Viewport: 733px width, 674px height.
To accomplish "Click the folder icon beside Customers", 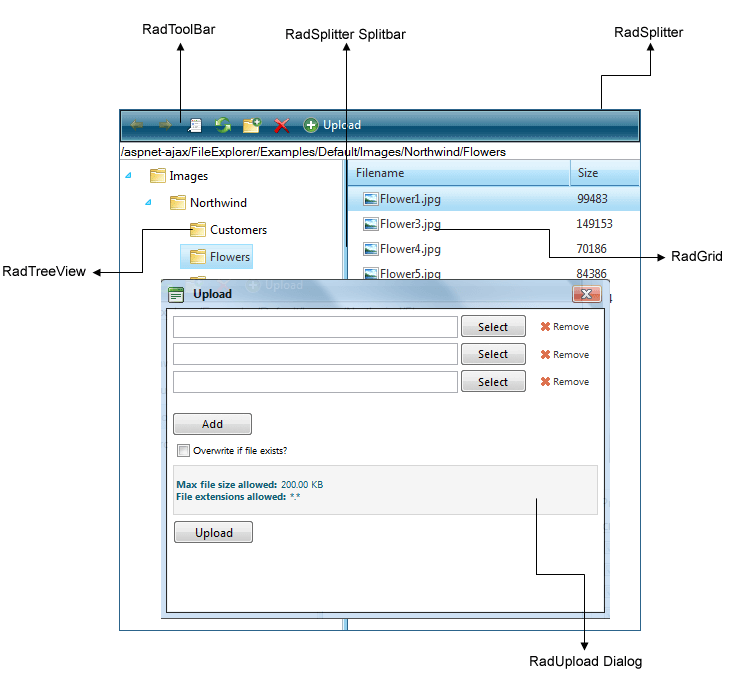I will point(198,229).
